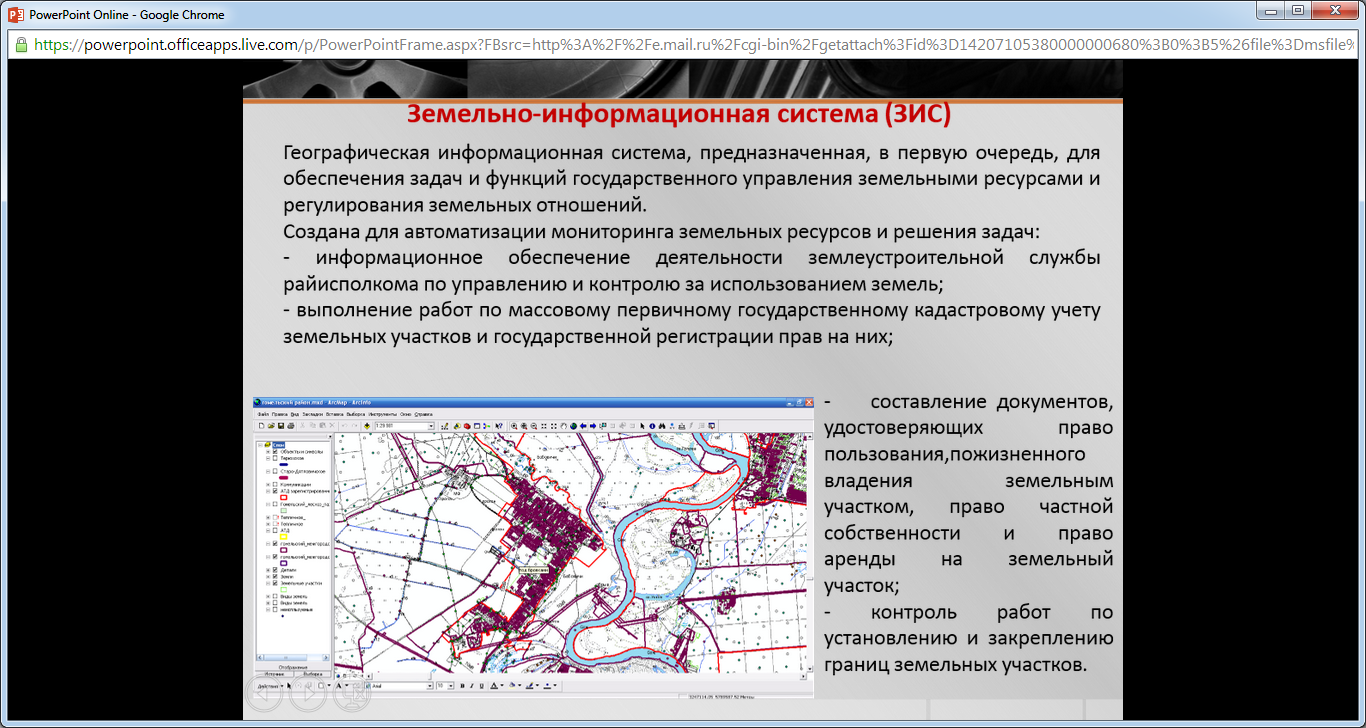Open Инструменты menu in the ArcMap picture

(383, 414)
